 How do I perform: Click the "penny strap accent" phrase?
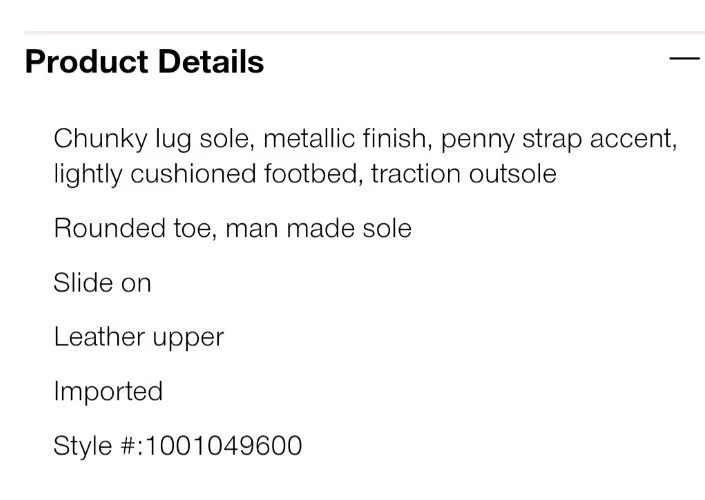[x=558, y=139]
